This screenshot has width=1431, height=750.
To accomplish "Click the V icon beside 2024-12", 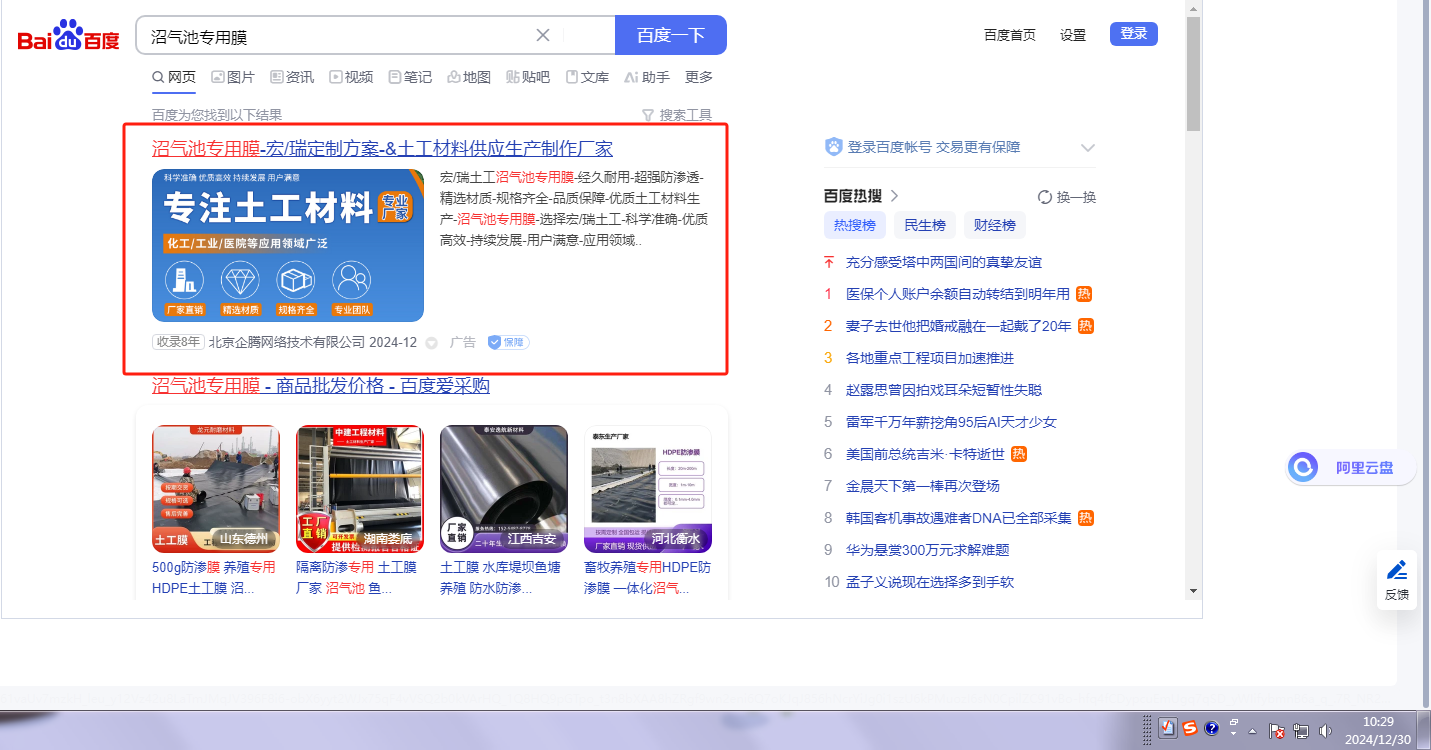I will 432,343.
